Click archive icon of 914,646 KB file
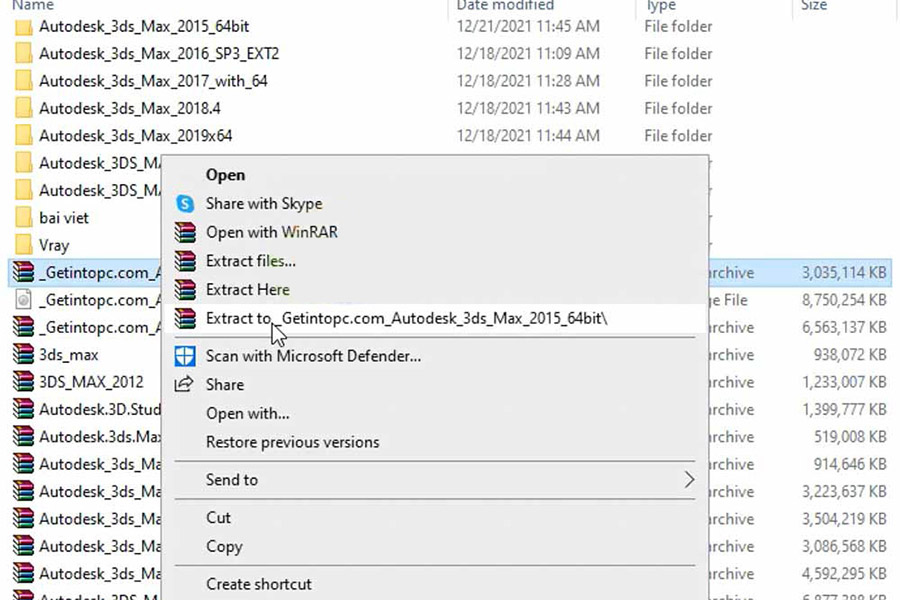900x600 pixels. pyautogui.click(x=23, y=464)
